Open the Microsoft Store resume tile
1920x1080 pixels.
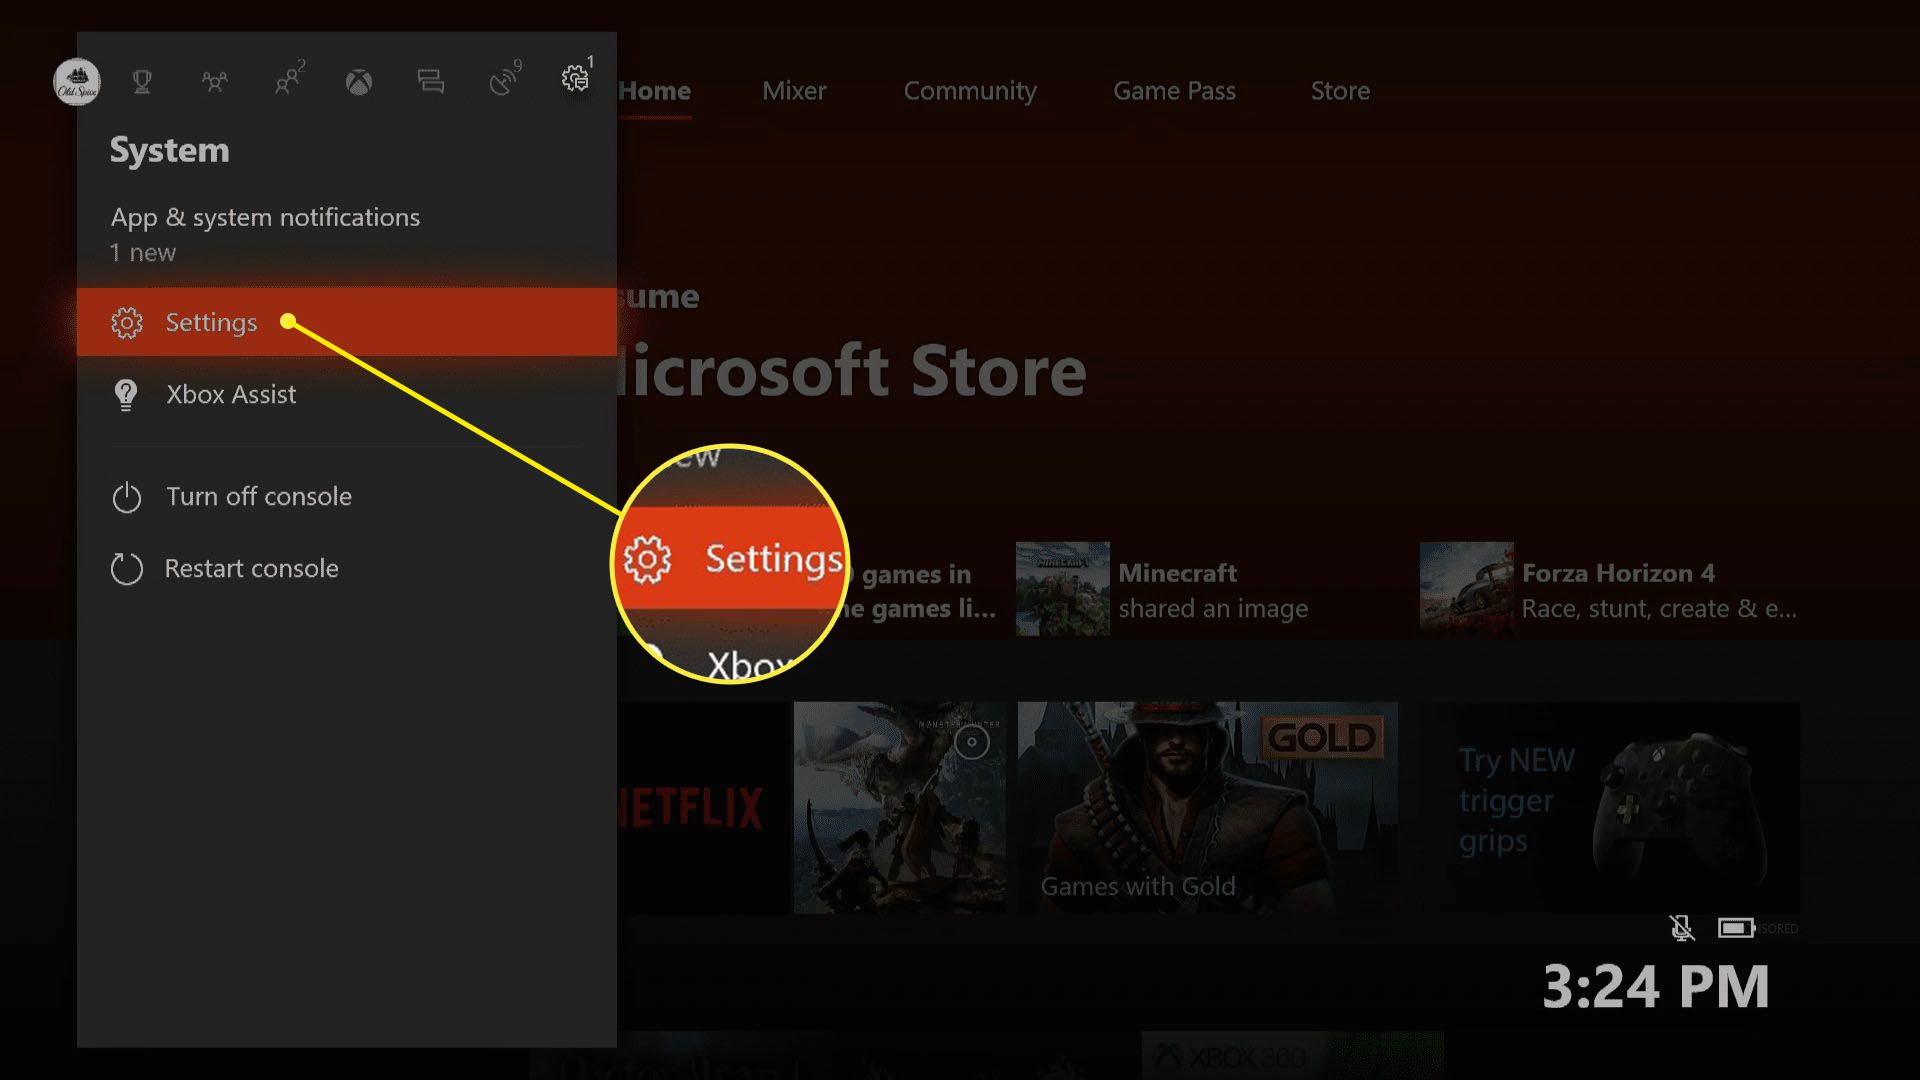pos(852,372)
